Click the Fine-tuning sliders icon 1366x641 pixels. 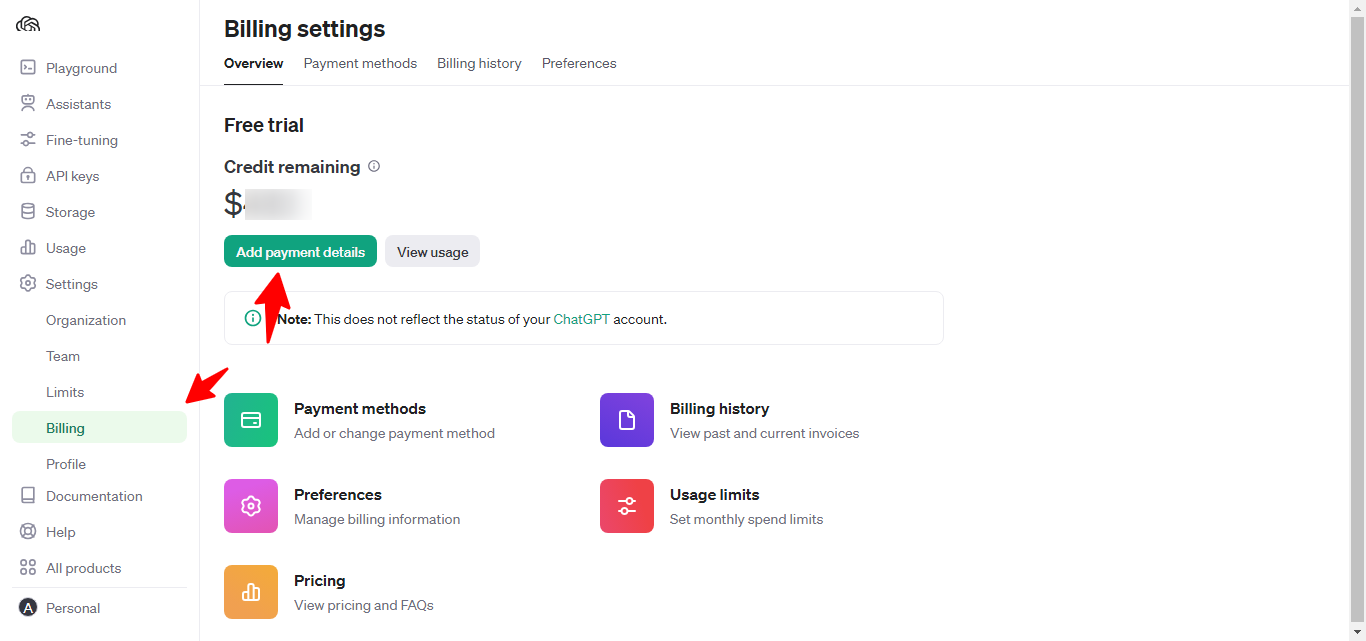[28, 140]
